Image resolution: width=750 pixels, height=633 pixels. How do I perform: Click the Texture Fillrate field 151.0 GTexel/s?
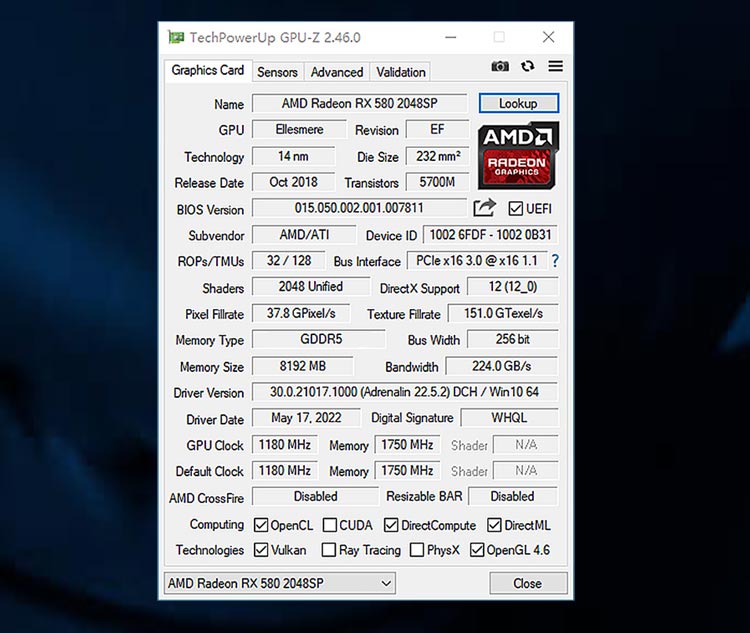coord(503,313)
